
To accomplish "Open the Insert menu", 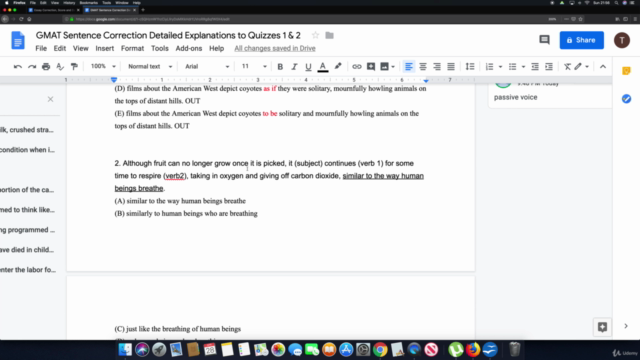I will (104, 48).
